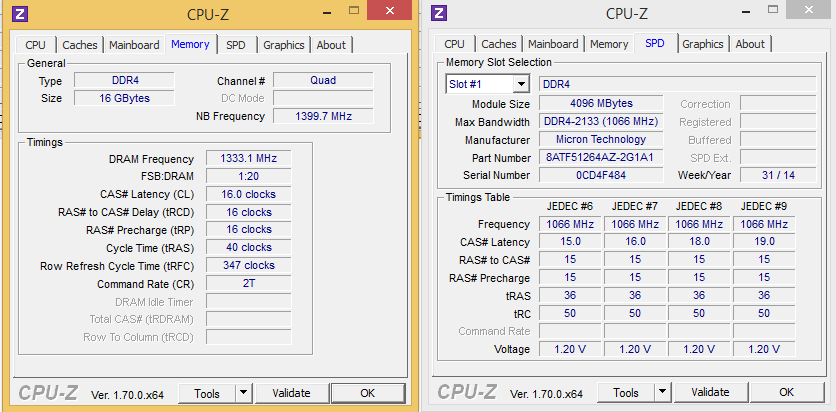This screenshot has height=412, width=836.
Task: Open CPU tab in left CPU-Z window
Action: [36, 45]
